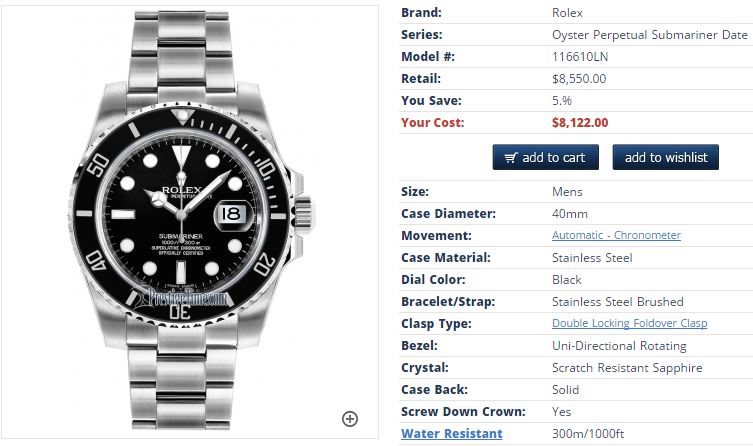Open the Double Locking Foldover Clasp link
Image resolution: width=753 pixels, height=446 pixels.
[x=629, y=323]
